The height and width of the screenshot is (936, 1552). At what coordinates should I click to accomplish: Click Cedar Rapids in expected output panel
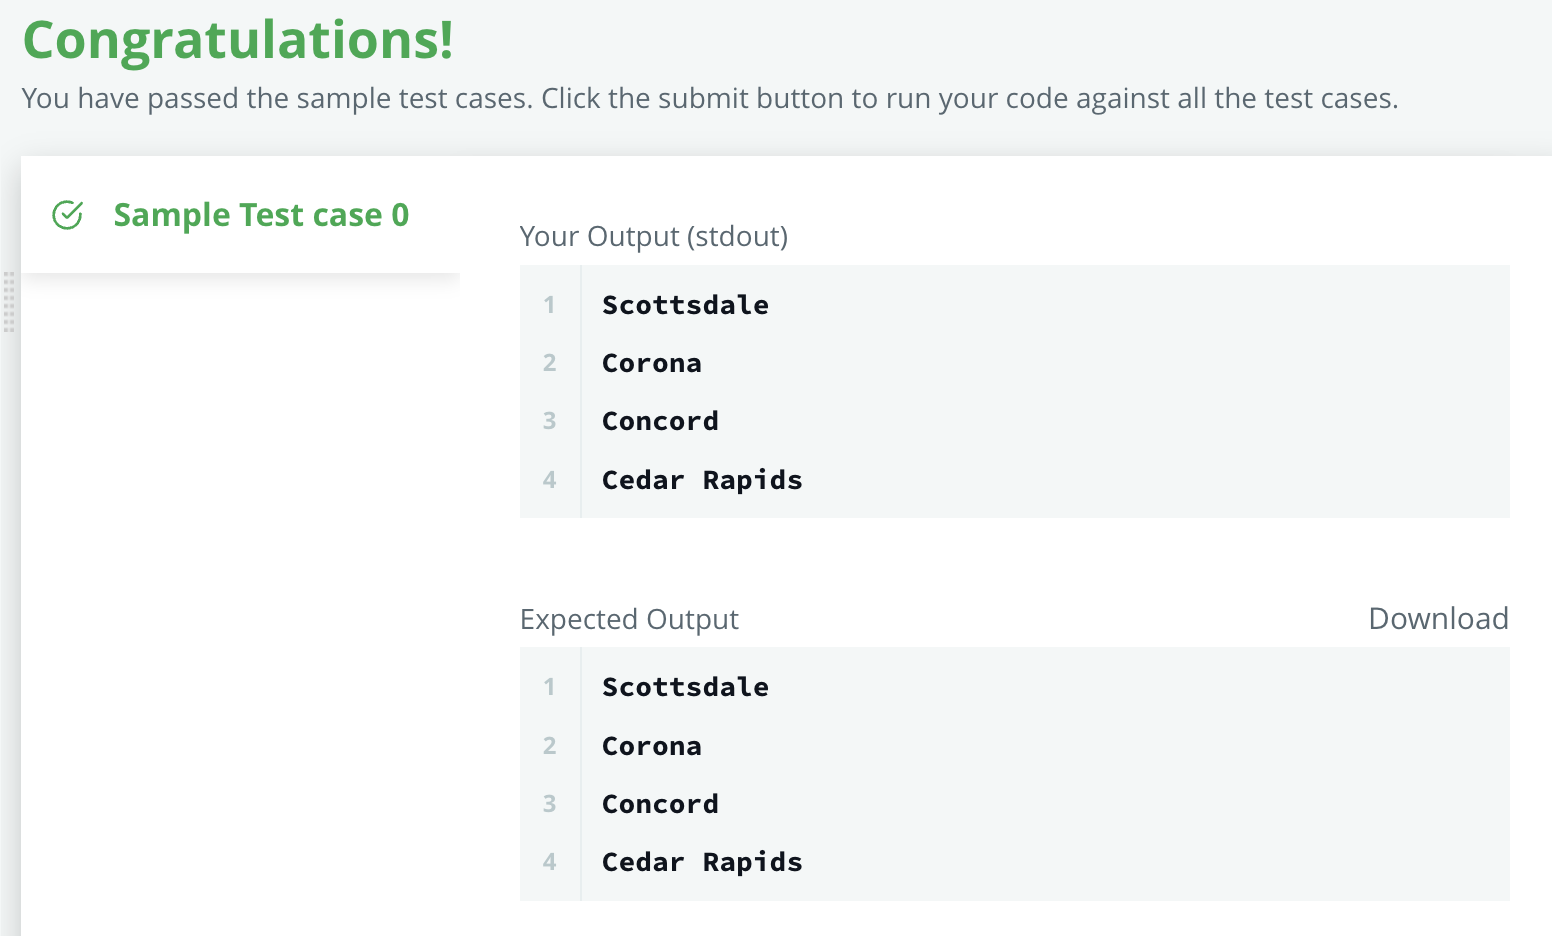click(x=702, y=862)
